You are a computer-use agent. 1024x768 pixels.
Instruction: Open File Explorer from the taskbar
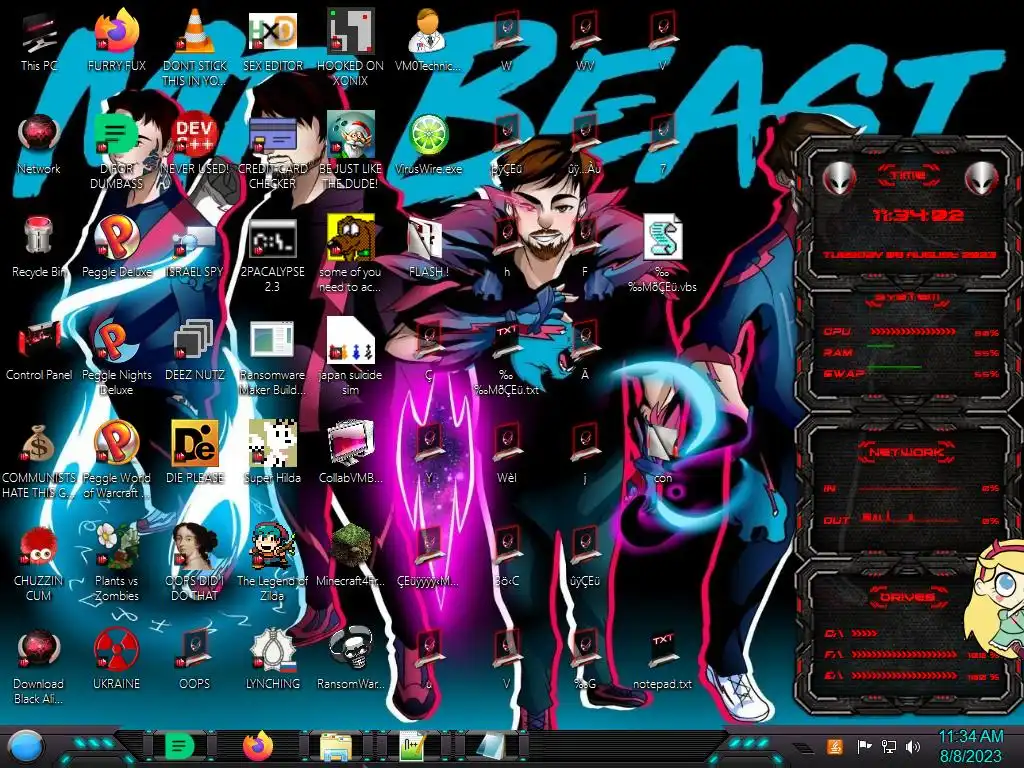click(x=336, y=747)
